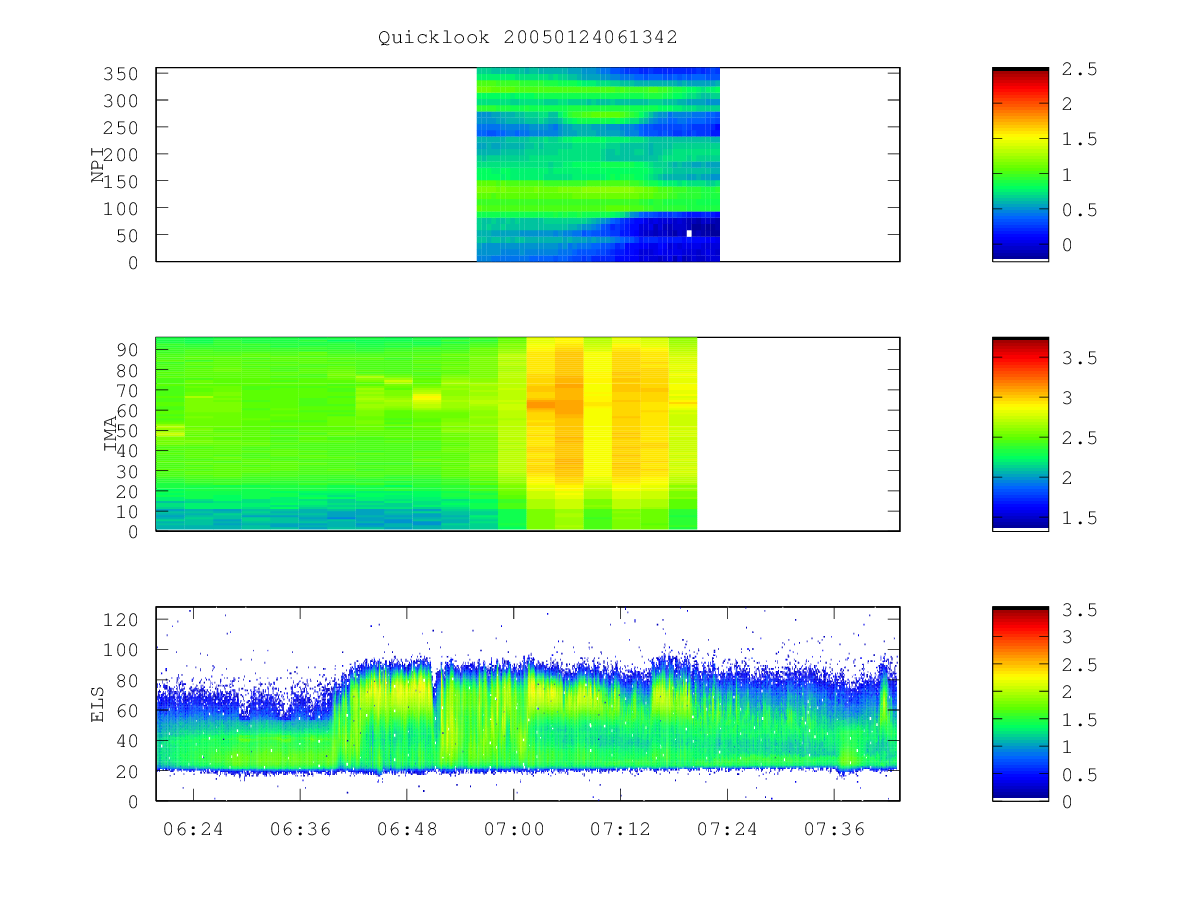Click the 07:24 time tick label
The image size is (1200, 900).
click(727, 828)
